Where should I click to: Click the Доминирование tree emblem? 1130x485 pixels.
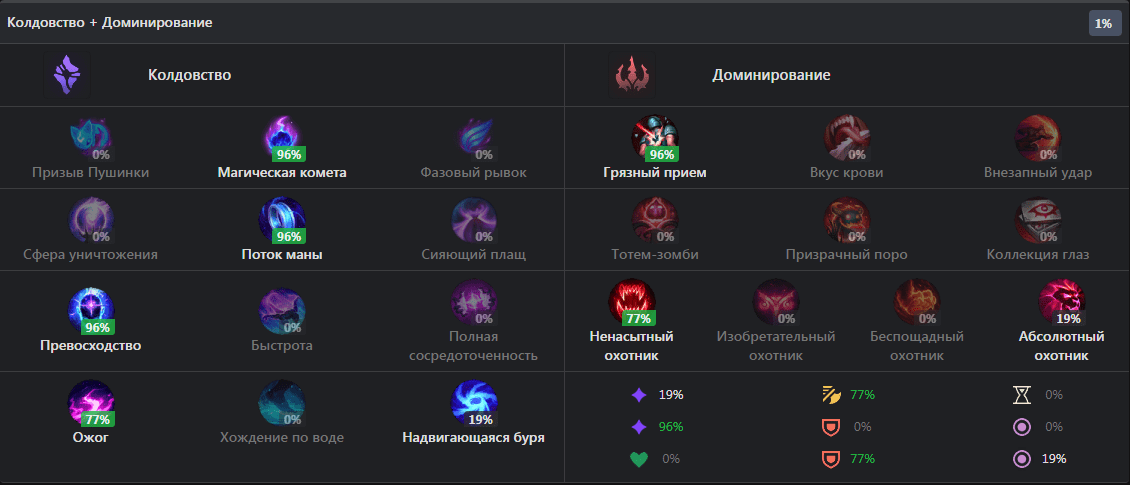632,75
